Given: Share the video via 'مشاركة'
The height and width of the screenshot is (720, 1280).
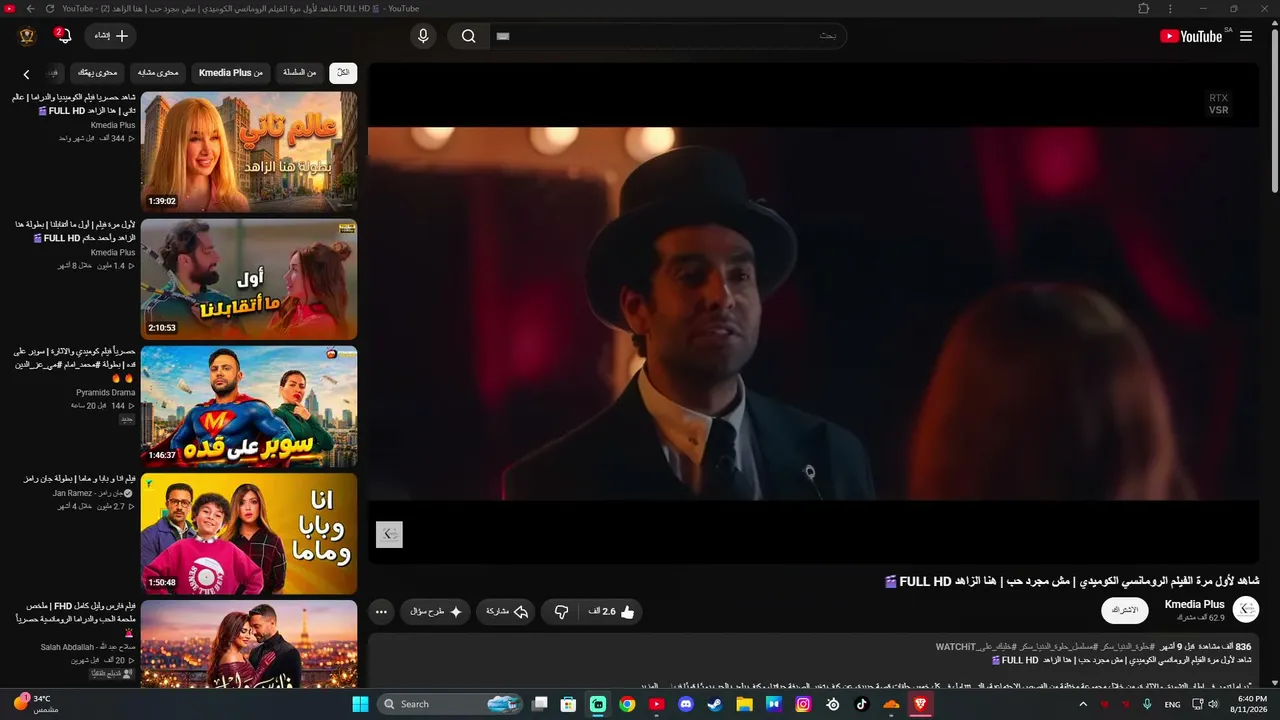Looking at the screenshot, I should [507, 612].
